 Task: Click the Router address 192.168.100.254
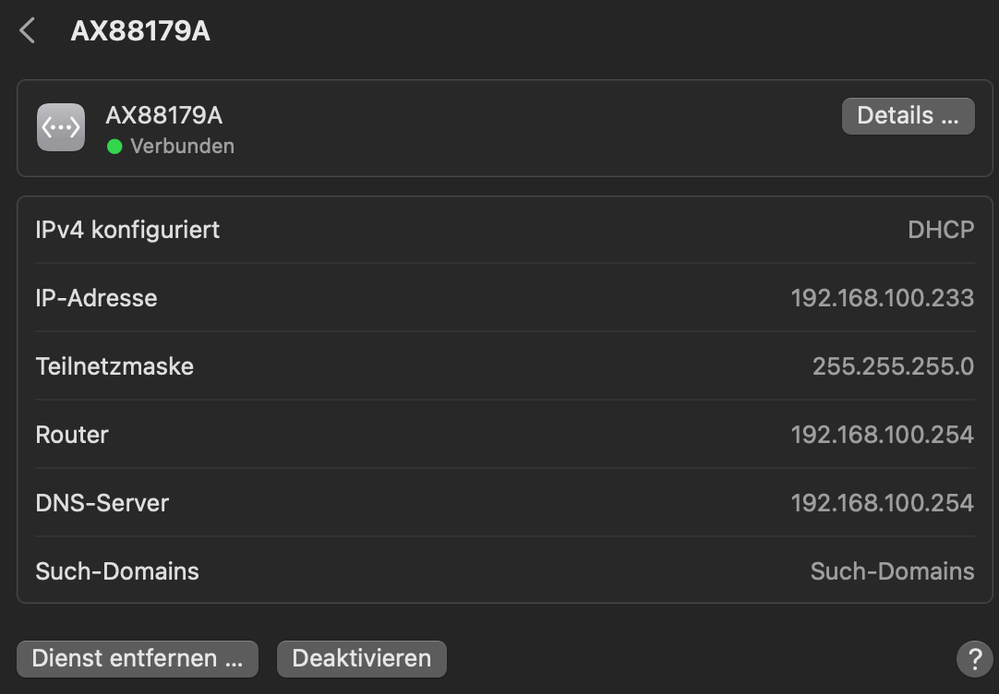pyautogui.click(x=882, y=435)
